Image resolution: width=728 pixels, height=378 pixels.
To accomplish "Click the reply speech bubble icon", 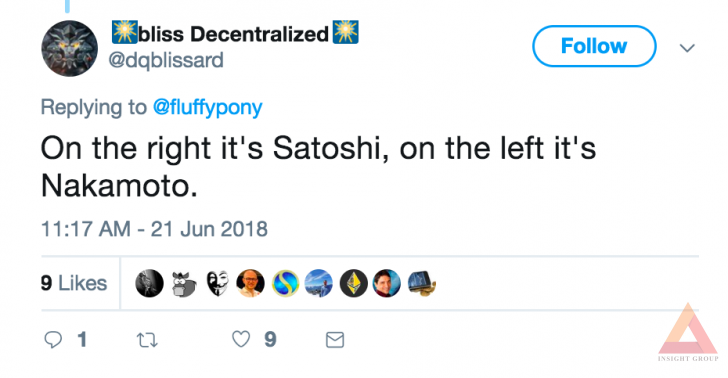I will pos(53,340).
